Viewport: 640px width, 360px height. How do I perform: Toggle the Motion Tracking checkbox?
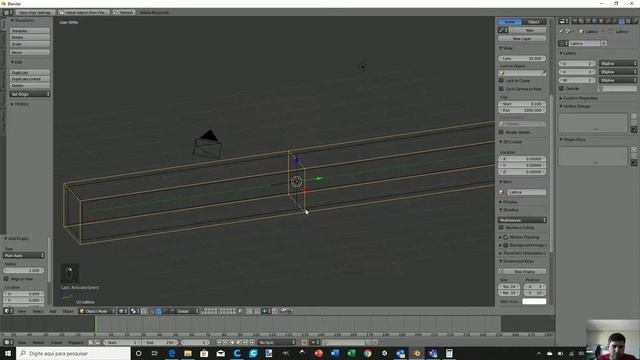[x=506, y=237]
